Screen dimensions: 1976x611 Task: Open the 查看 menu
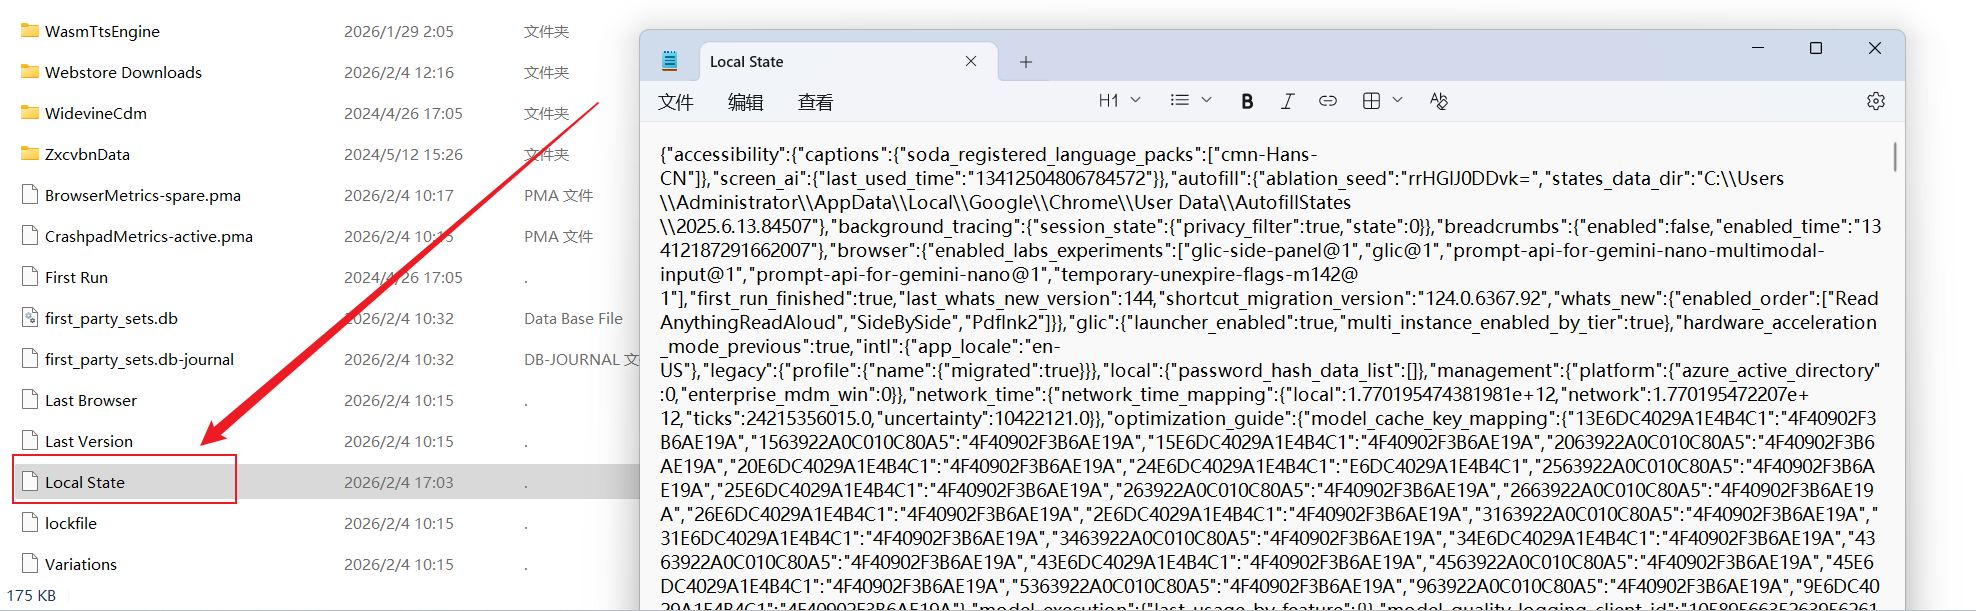tap(815, 102)
